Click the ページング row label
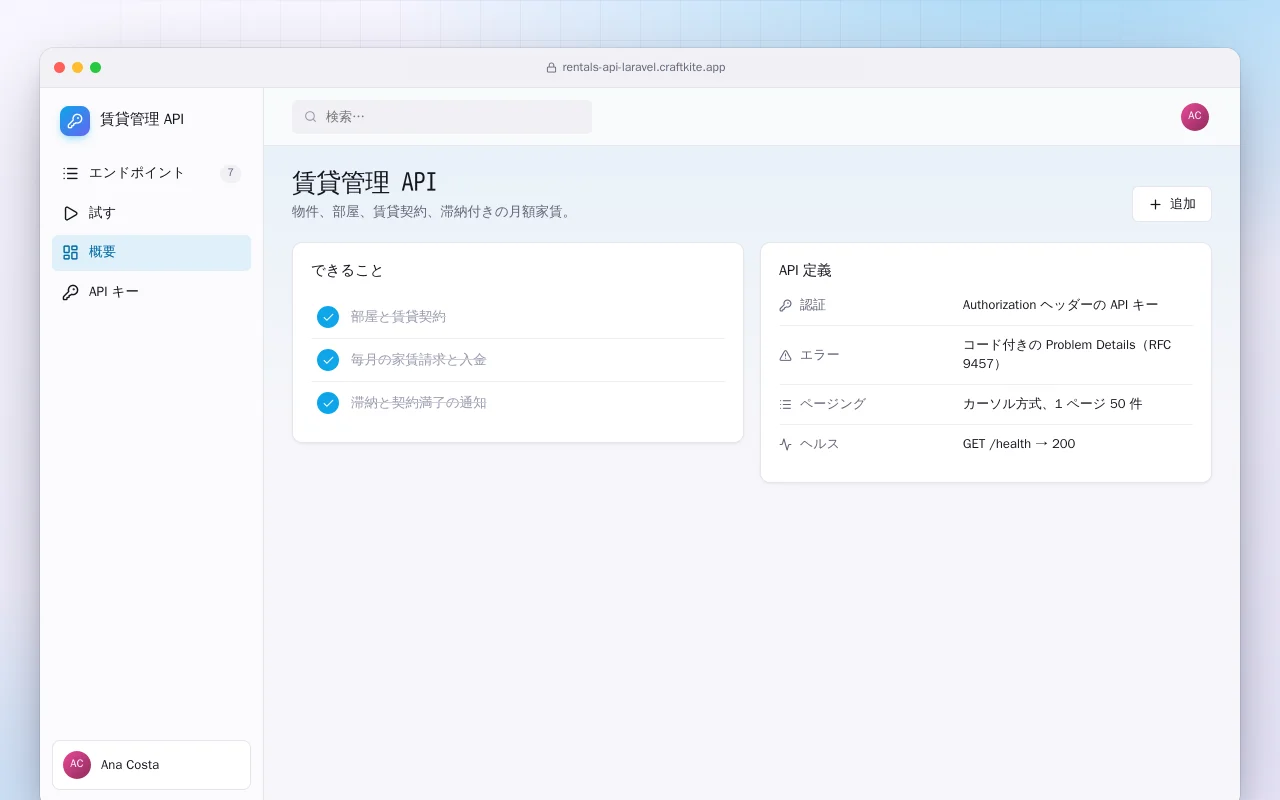The image size is (1280, 800). click(833, 404)
